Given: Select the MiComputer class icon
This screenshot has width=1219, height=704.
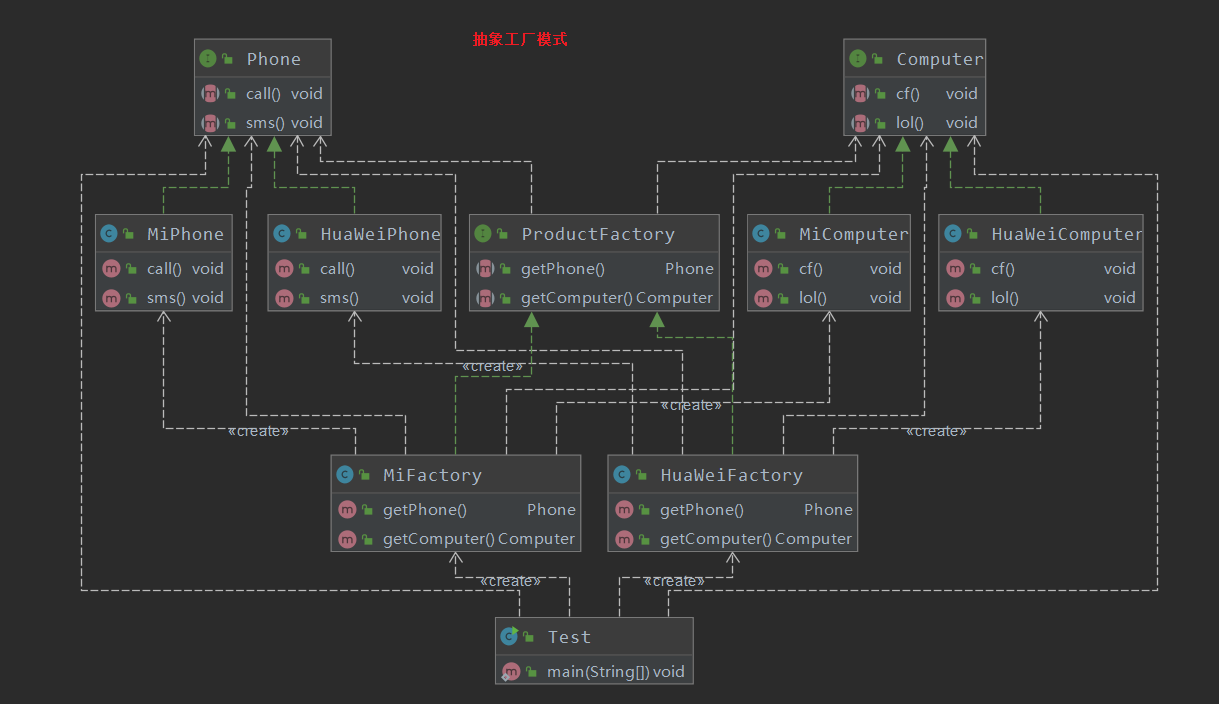Looking at the screenshot, I should (x=762, y=234).
